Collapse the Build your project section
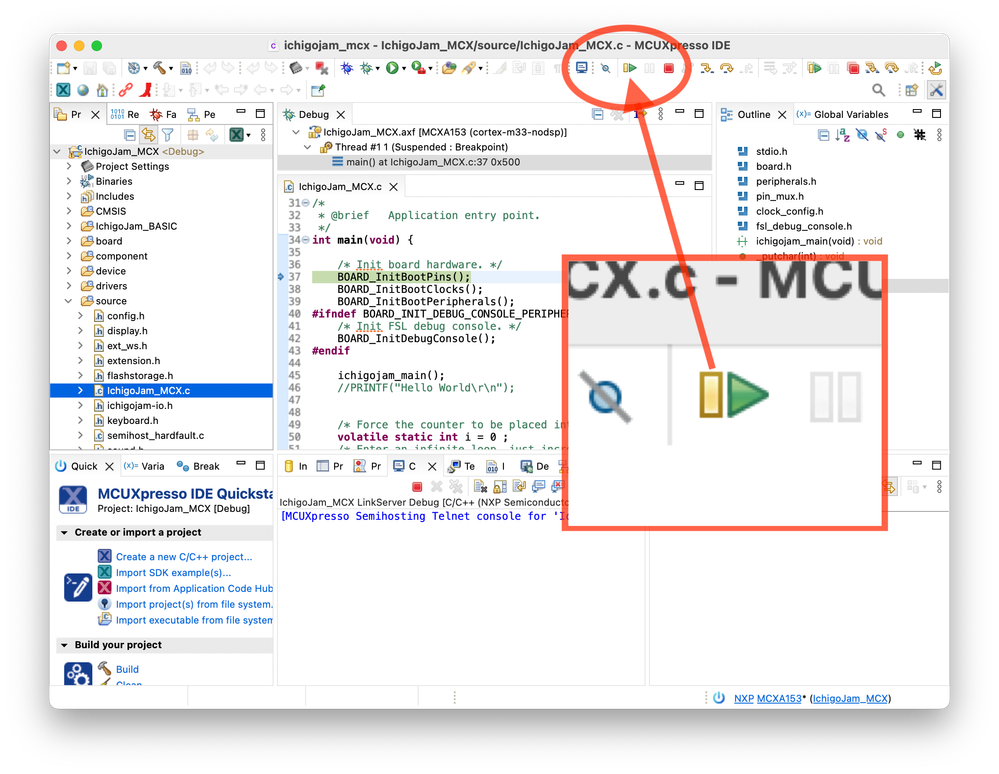The height and width of the screenshot is (774, 999). [64, 645]
